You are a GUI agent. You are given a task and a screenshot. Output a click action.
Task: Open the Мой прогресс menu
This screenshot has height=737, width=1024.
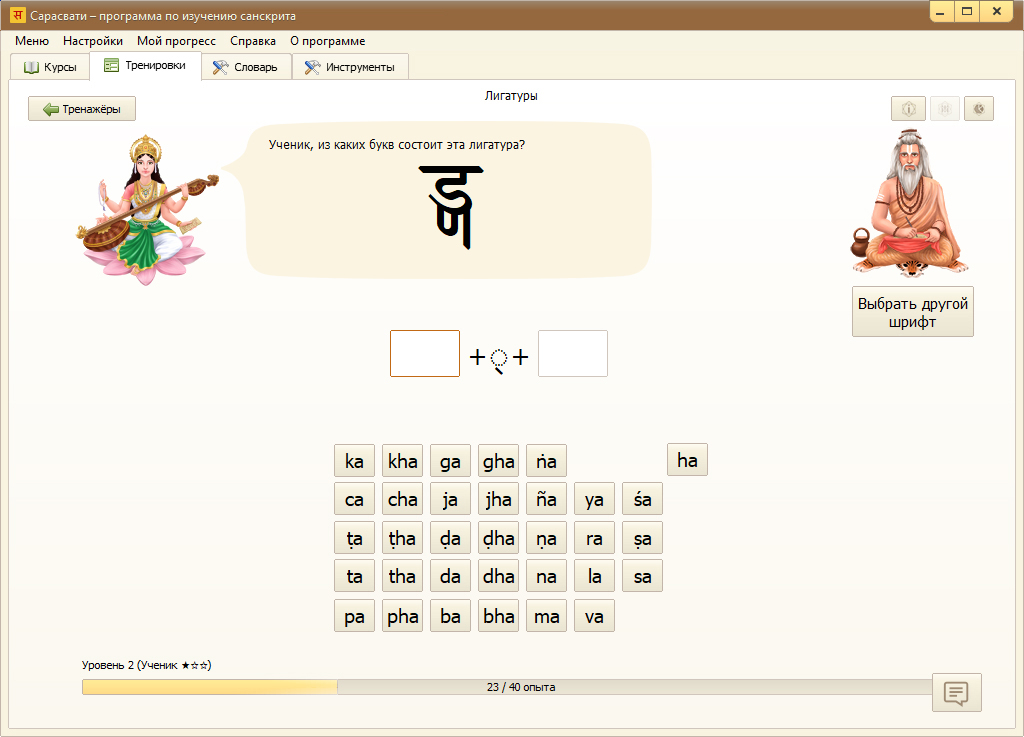176,41
